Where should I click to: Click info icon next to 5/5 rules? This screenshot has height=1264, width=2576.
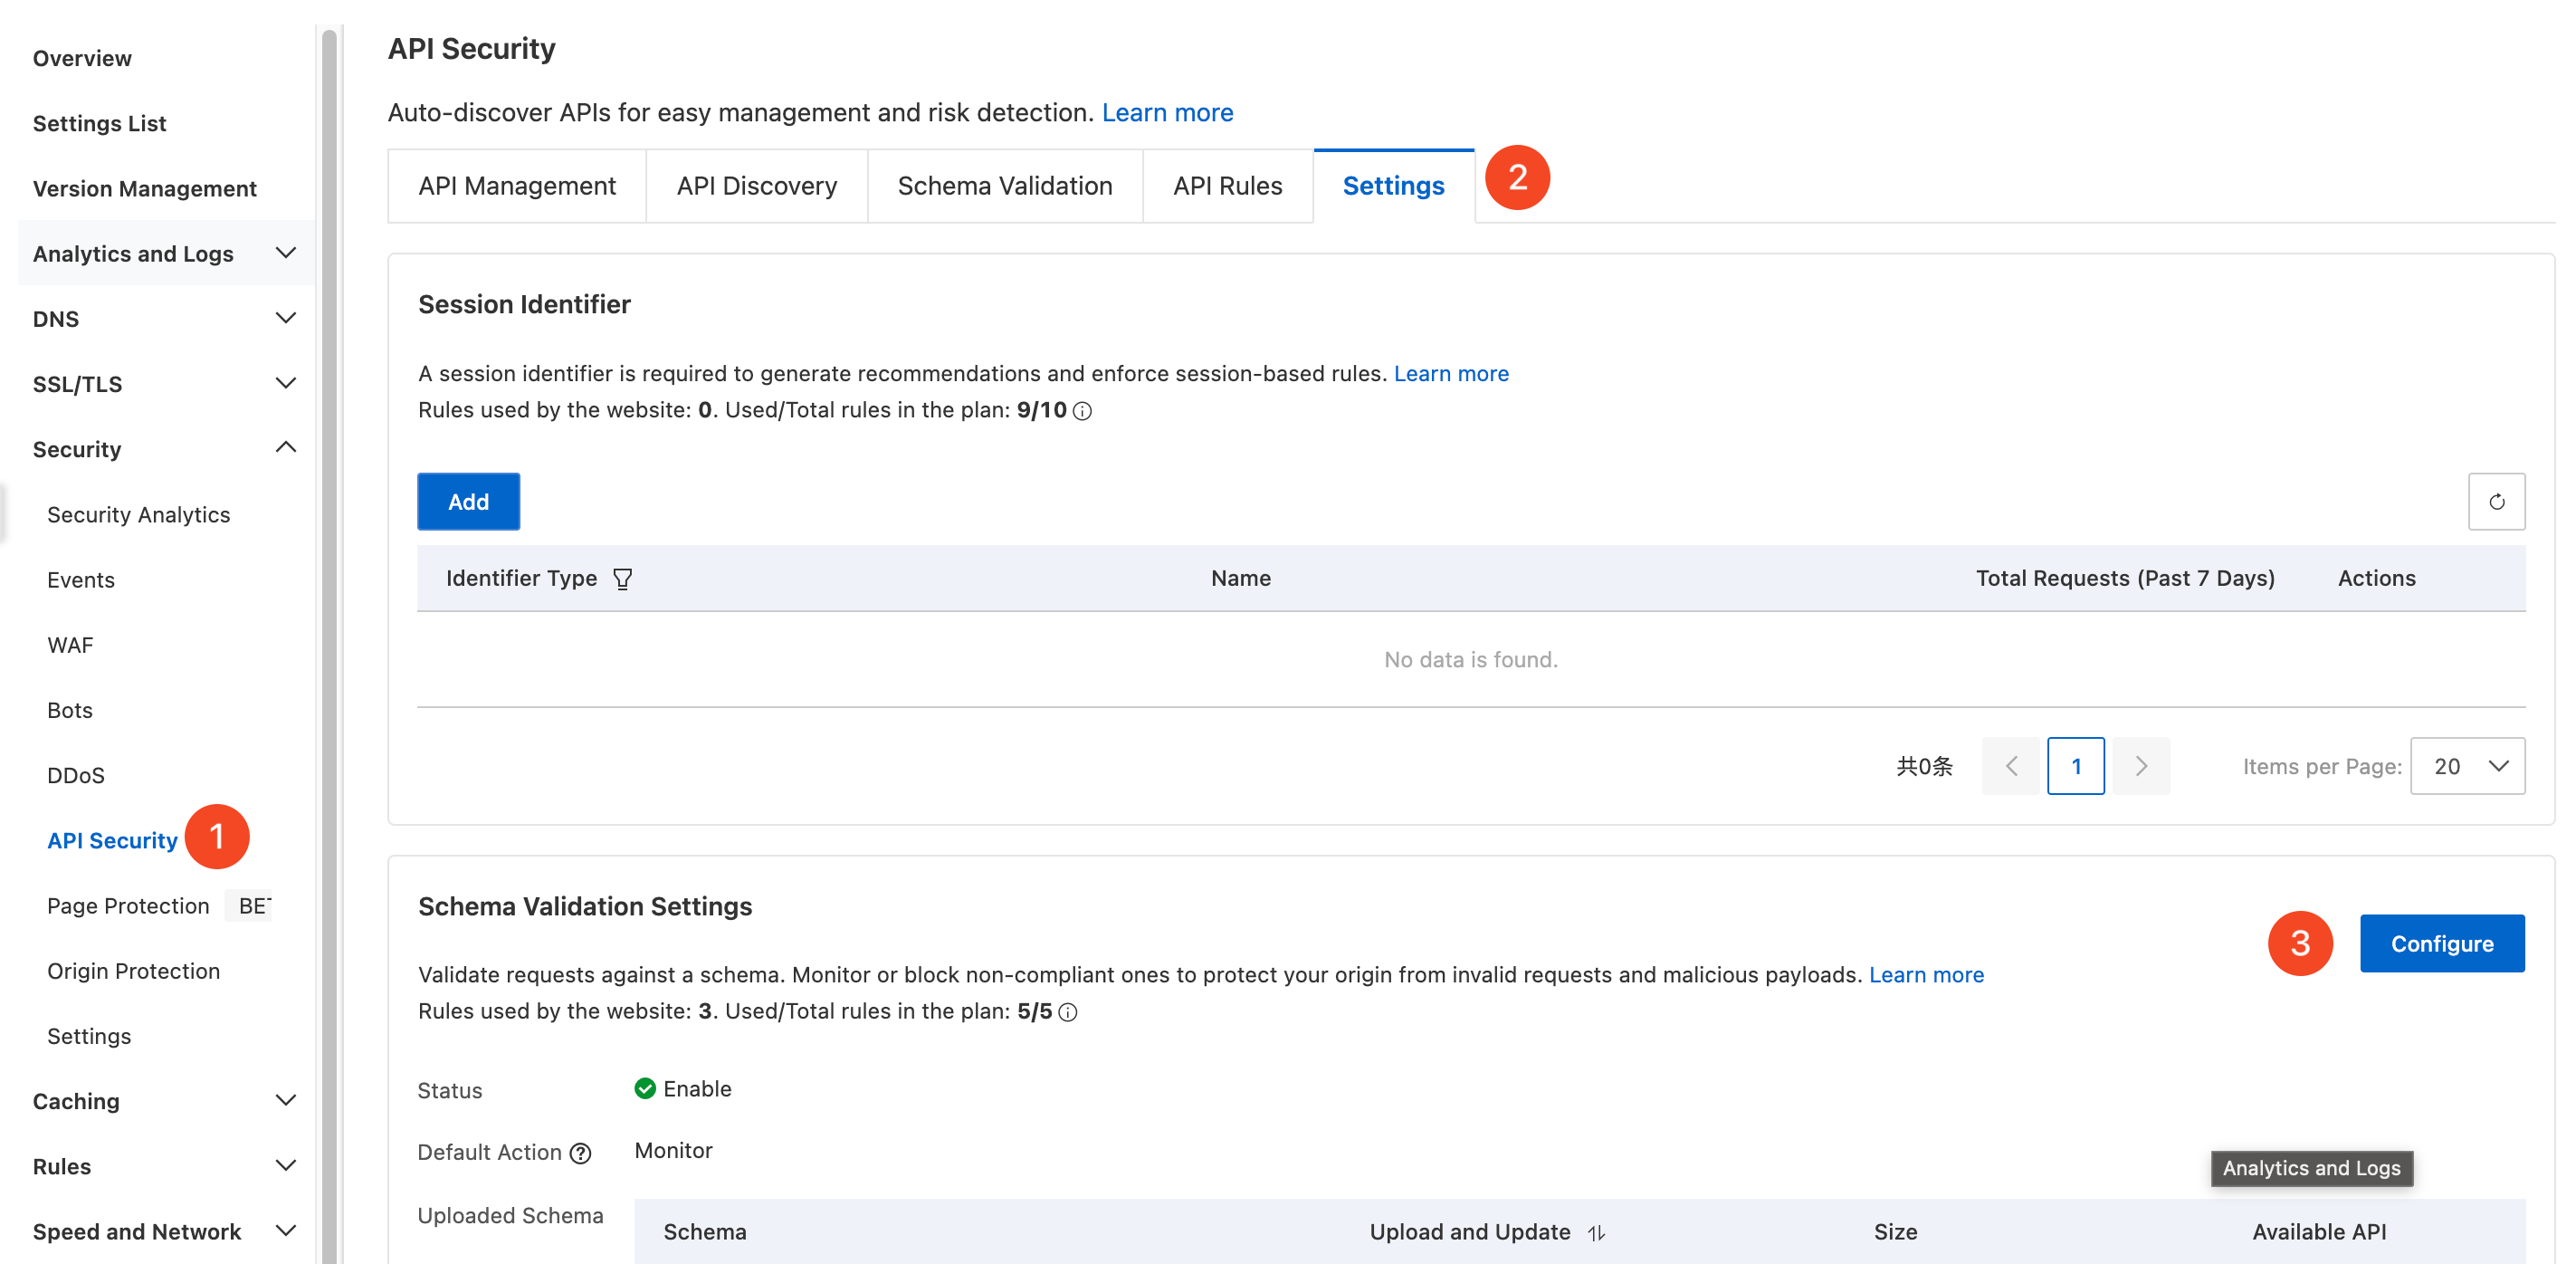pyautogui.click(x=1068, y=1012)
